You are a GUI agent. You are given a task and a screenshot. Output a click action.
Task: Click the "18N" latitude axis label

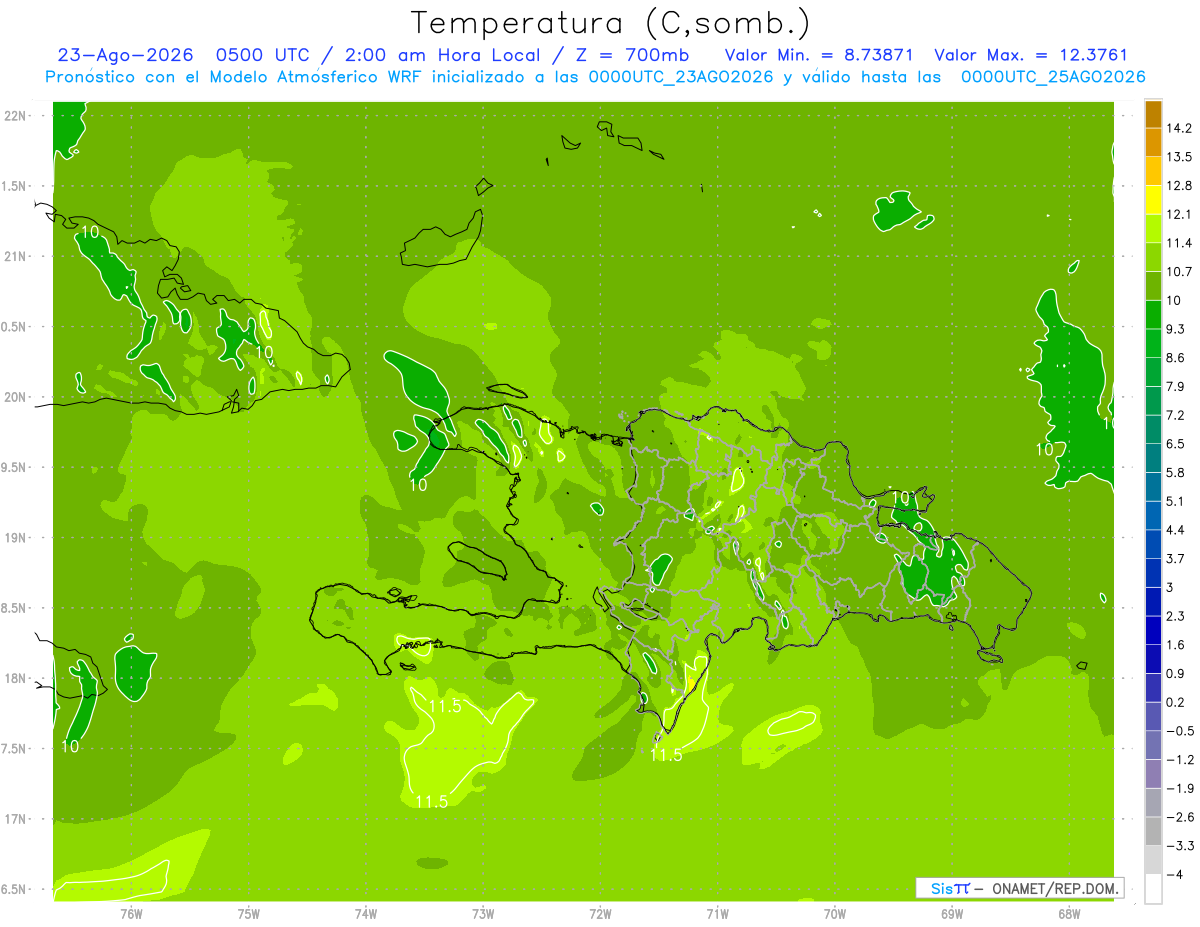click(x=16, y=679)
